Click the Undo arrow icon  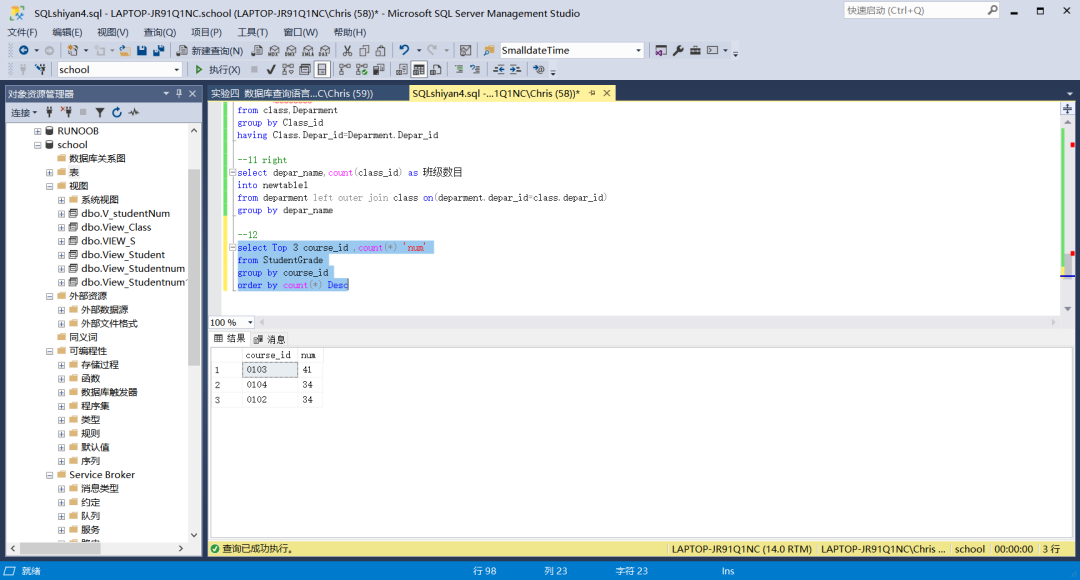coord(404,50)
